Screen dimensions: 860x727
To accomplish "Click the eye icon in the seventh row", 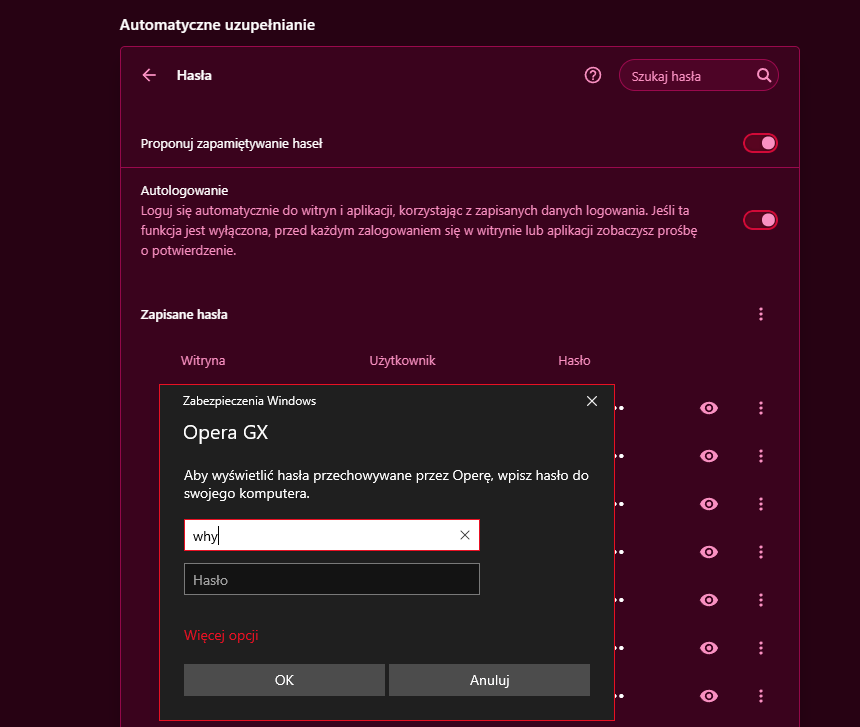I will 709,696.
